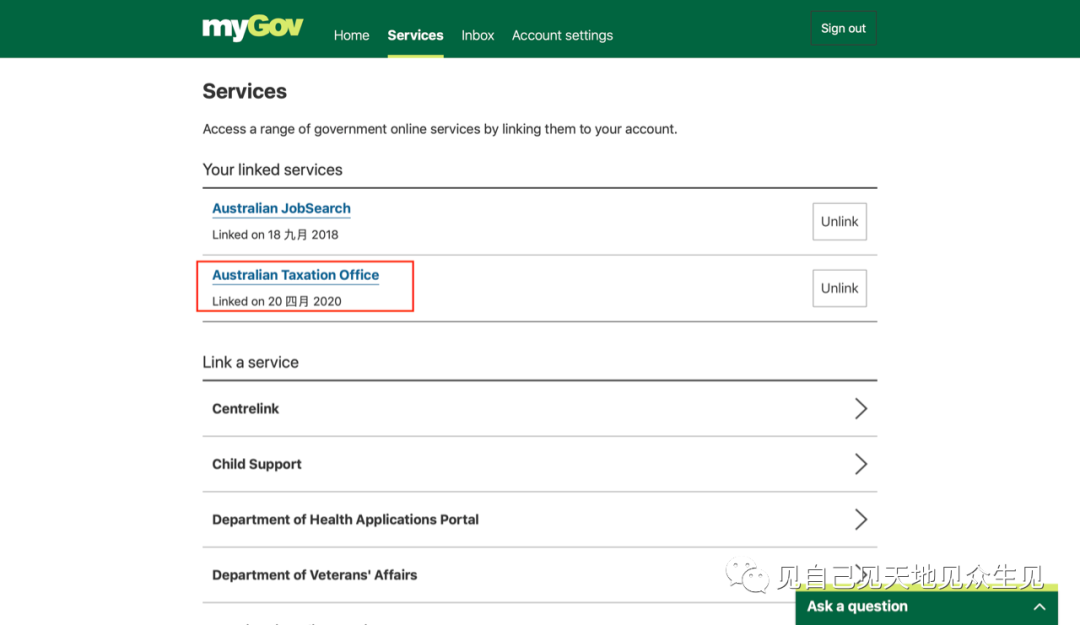Expand Ask a question using caret icon
1080x625 pixels.
coord(1039,607)
